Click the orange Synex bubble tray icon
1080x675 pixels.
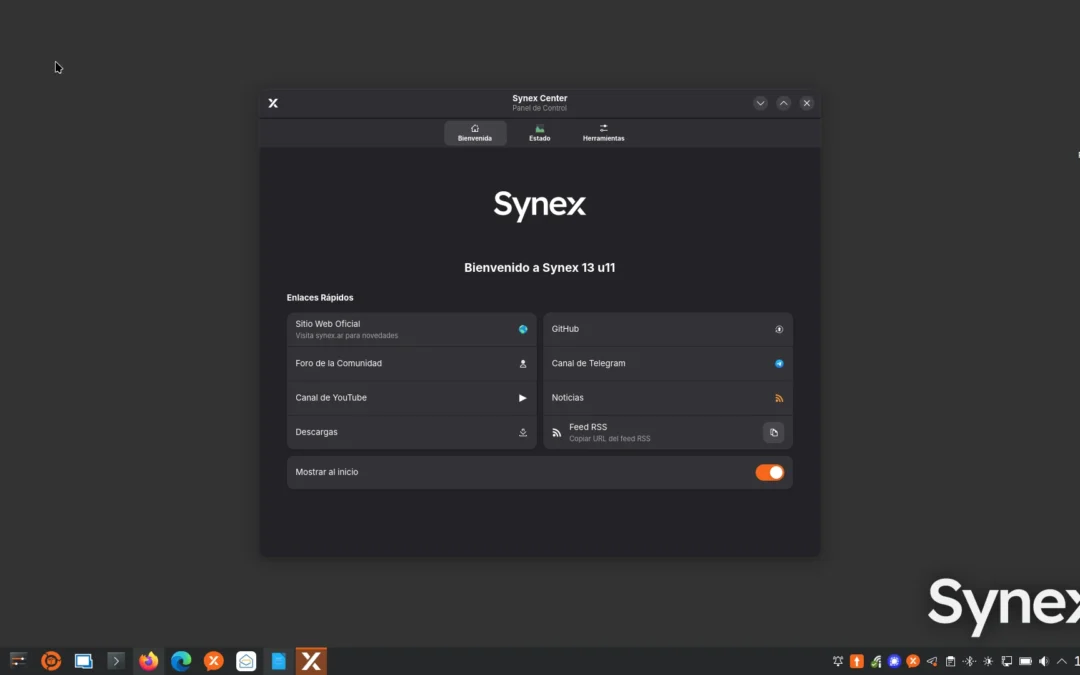click(x=913, y=661)
